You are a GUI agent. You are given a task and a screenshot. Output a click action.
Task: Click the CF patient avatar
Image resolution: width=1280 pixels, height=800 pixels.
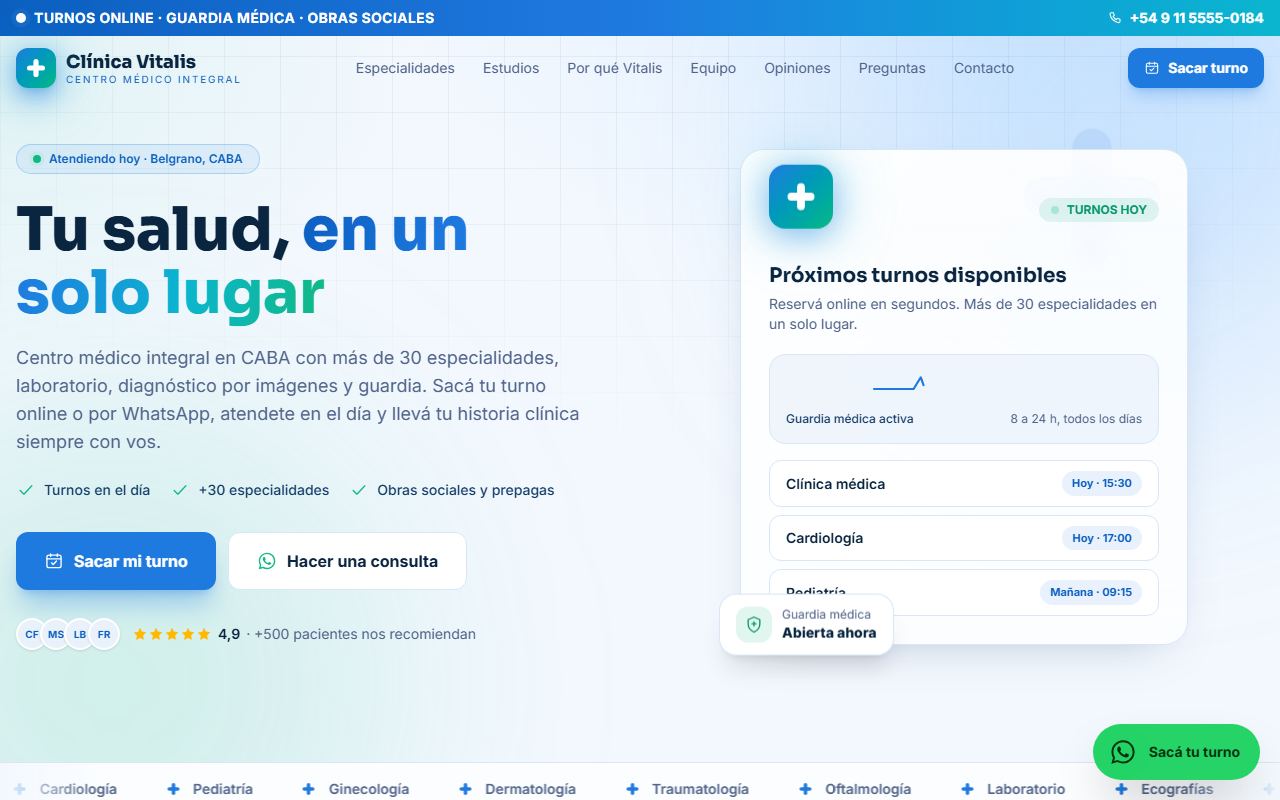[x=32, y=634]
